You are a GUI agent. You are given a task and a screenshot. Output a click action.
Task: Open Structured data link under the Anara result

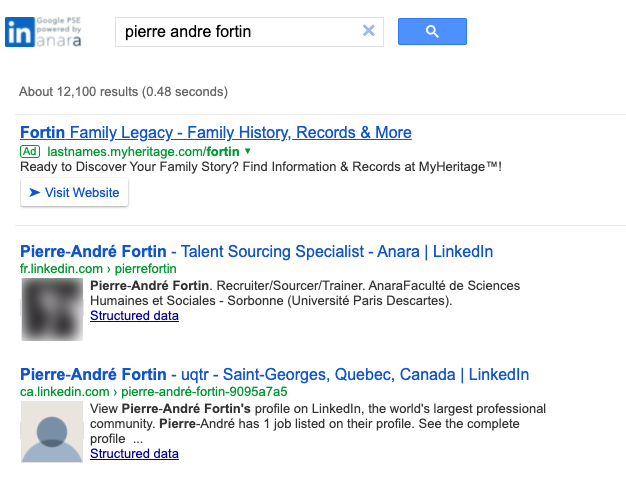134,316
